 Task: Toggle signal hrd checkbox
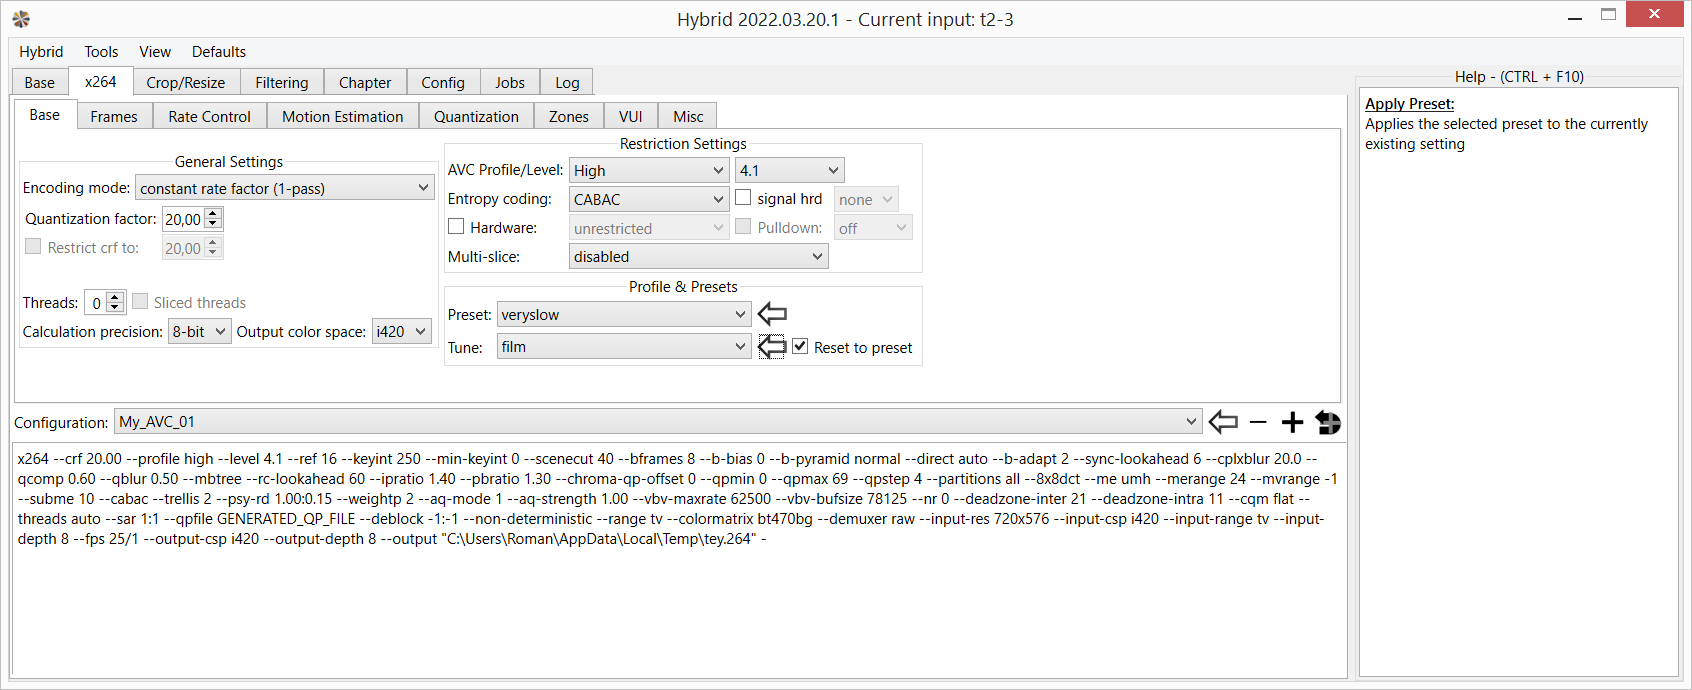[743, 198]
